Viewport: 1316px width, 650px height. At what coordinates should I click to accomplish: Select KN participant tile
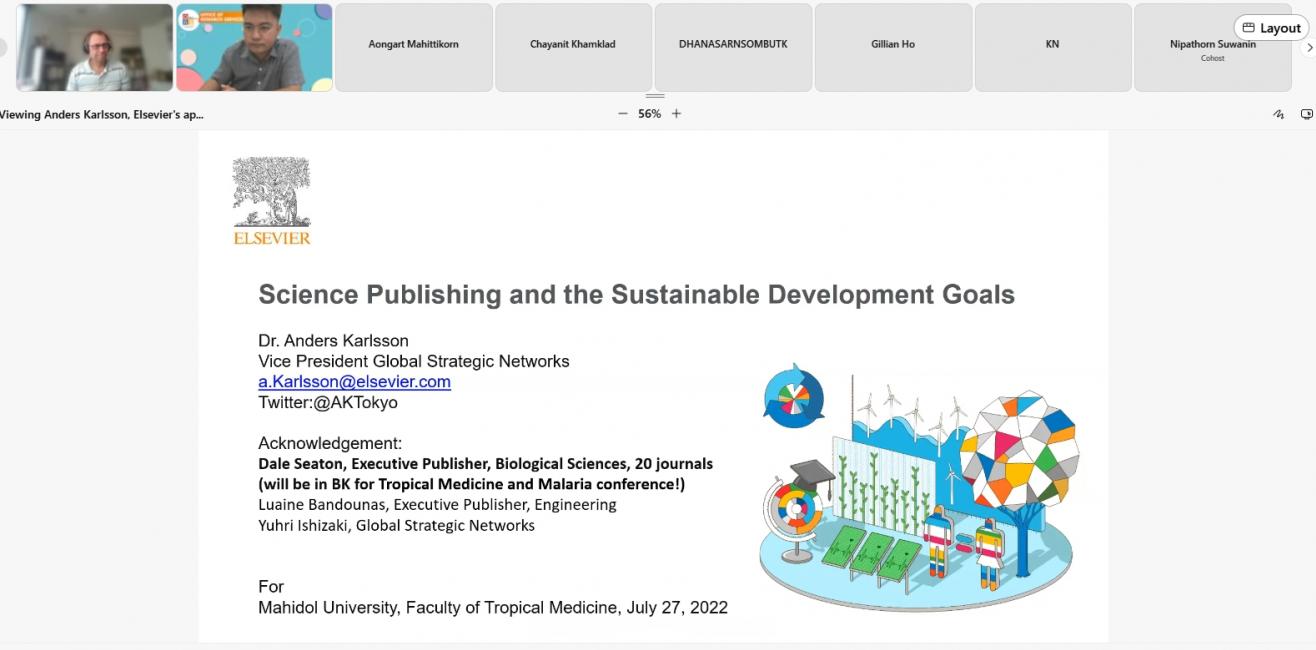1053,47
